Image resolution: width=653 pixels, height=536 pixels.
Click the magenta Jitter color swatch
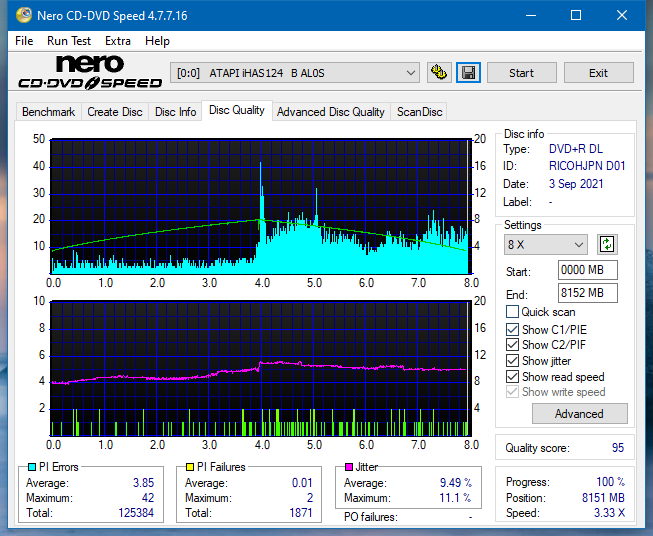coord(349,467)
